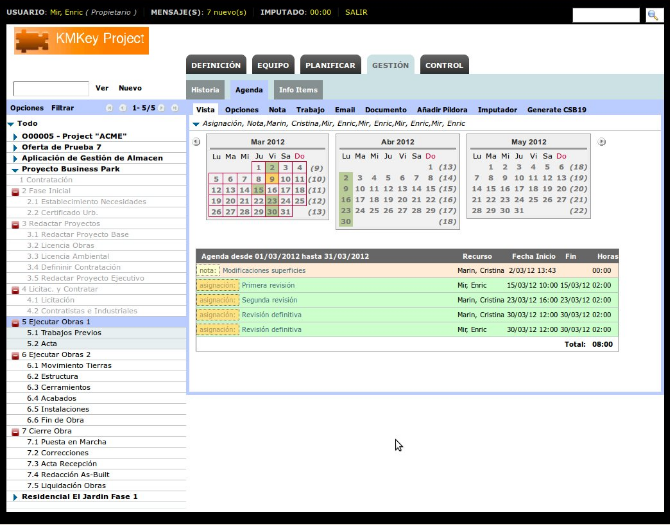The image size is (670, 525).
Task: Collapse the Proyecto Business Park tree node
Action: tap(15, 170)
